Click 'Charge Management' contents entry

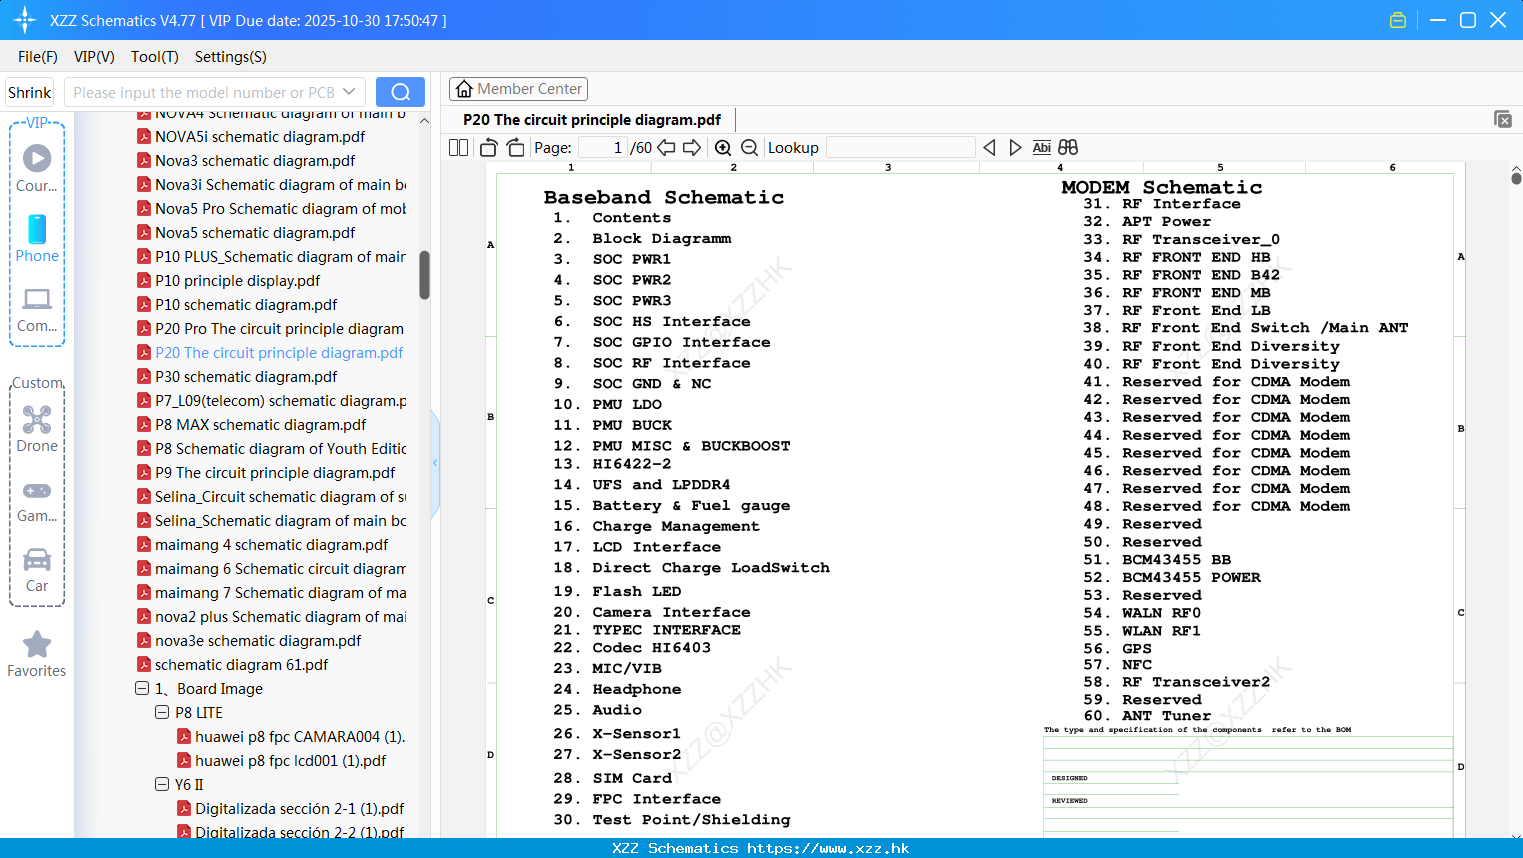coord(676,526)
